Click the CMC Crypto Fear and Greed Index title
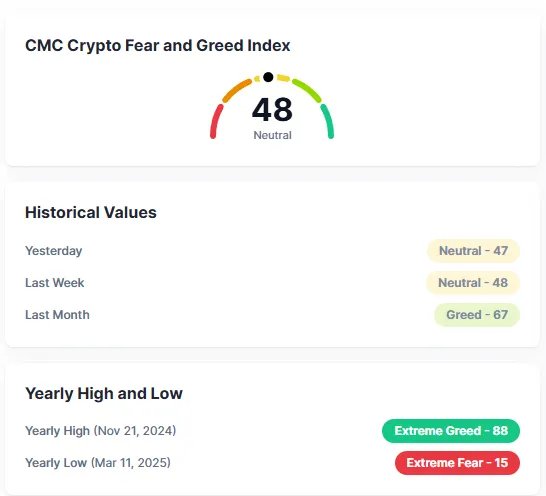The image size is (546, 496). [157, 46]
